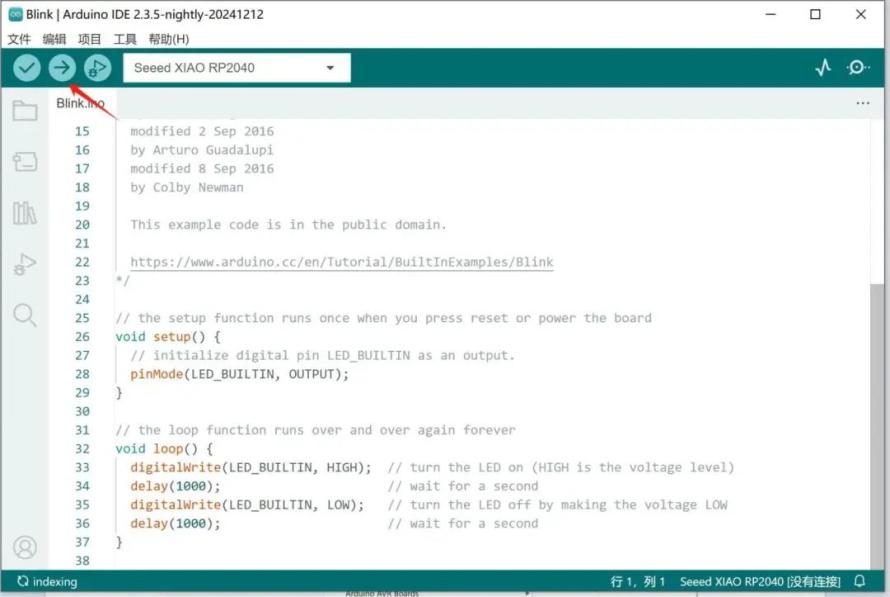Click 'modified 8 Sep 2016' comment line
Image resolution: width=890 pixels, height=597 pixels.
click(202, 169)
